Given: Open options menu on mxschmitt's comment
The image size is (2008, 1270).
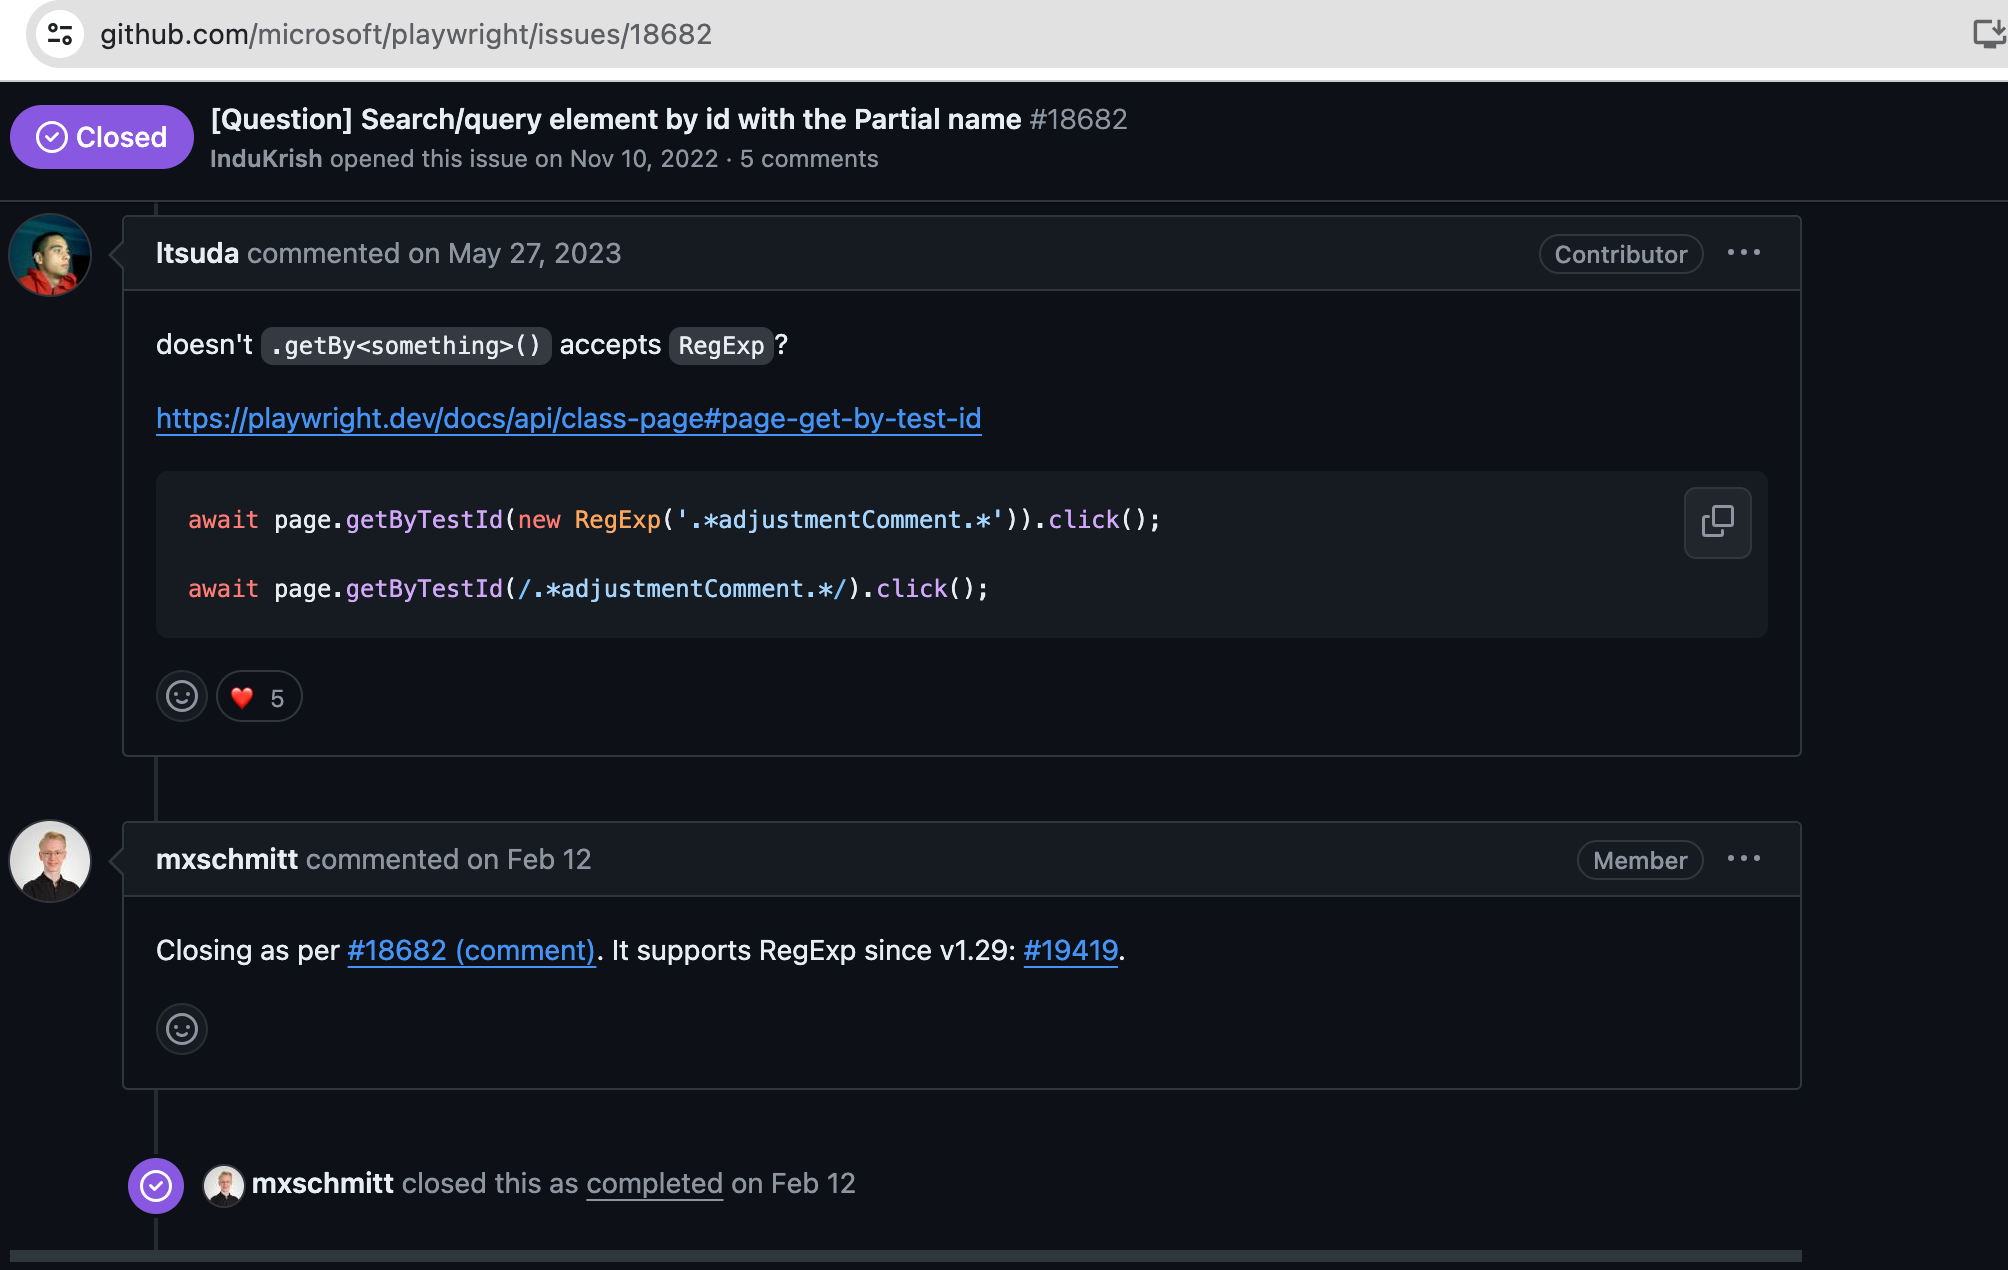Looking at the screenshot, I should pos(1744,859).
